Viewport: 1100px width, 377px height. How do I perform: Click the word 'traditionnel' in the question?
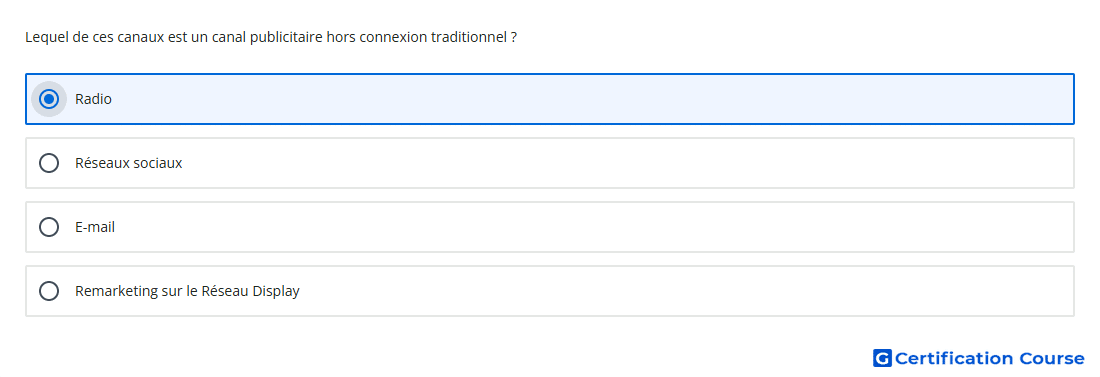point(468,37)
